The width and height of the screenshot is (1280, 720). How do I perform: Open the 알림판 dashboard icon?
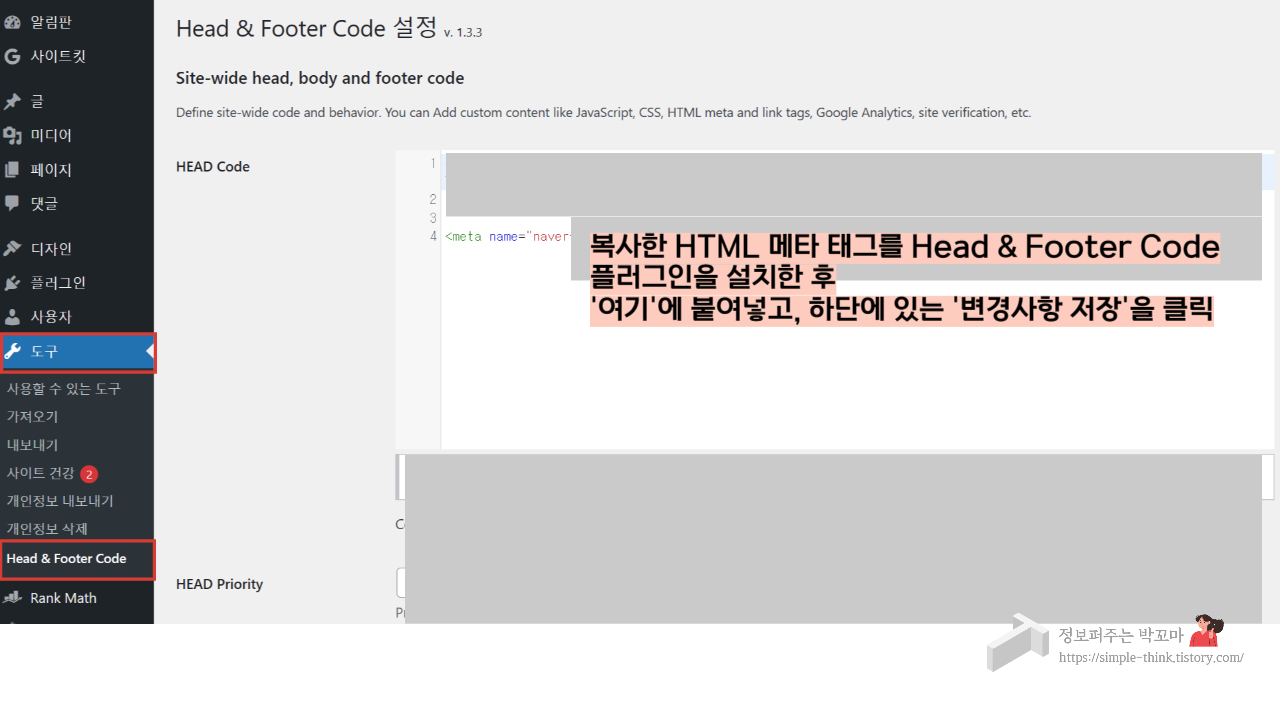(x=12, y=22)
